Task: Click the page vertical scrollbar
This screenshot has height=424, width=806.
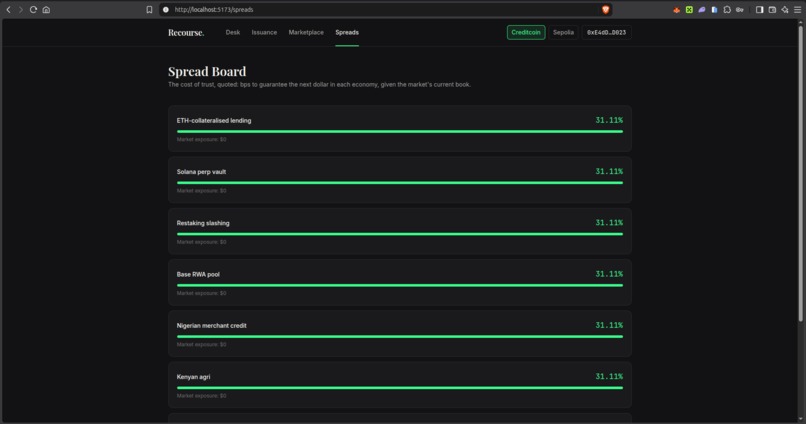Action: coord(800,175)
